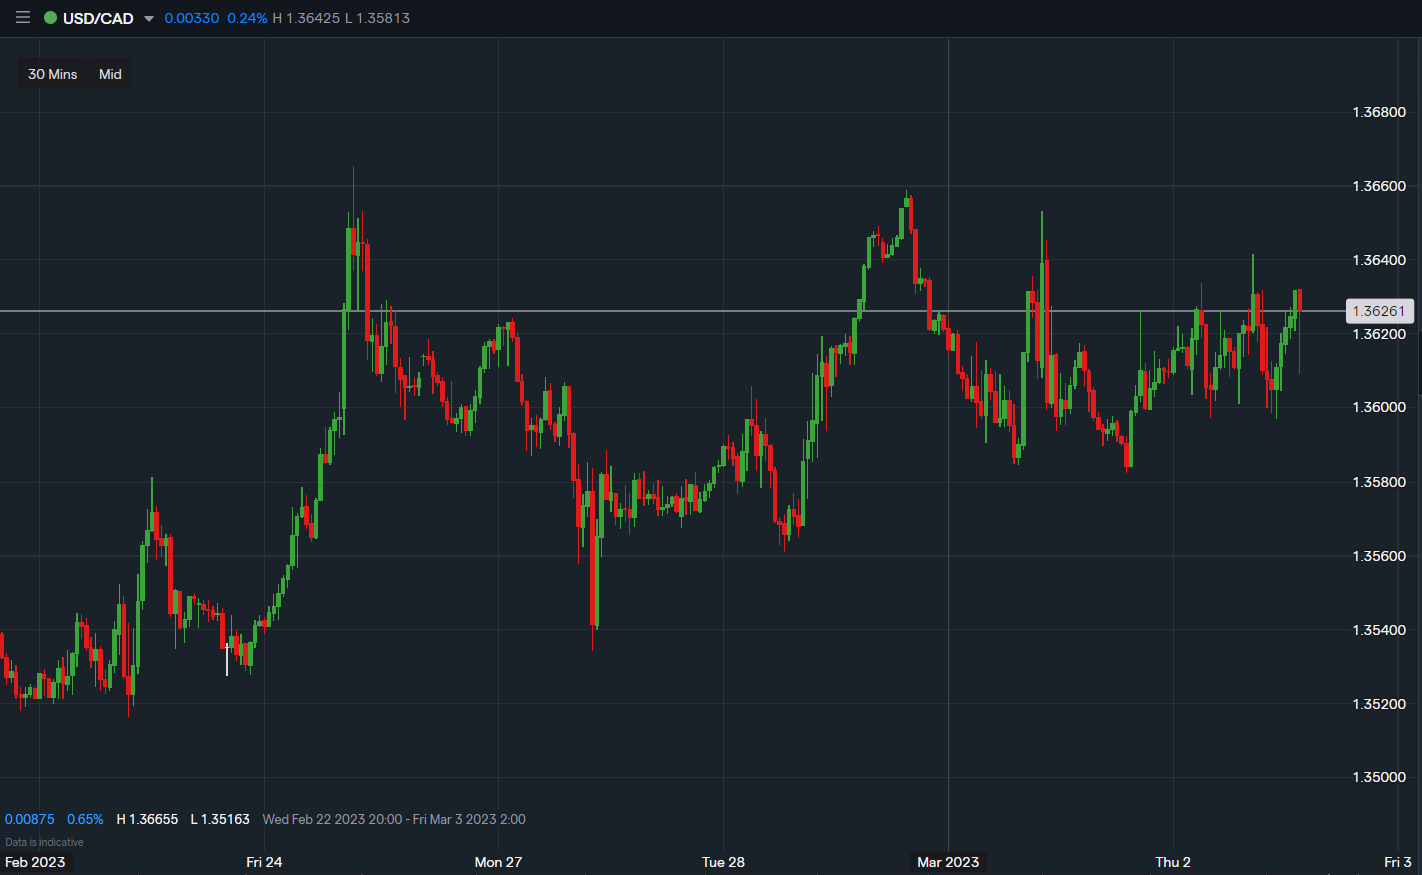
Task: Click the range high H 1.36655
Action: [x=147, y=819]
